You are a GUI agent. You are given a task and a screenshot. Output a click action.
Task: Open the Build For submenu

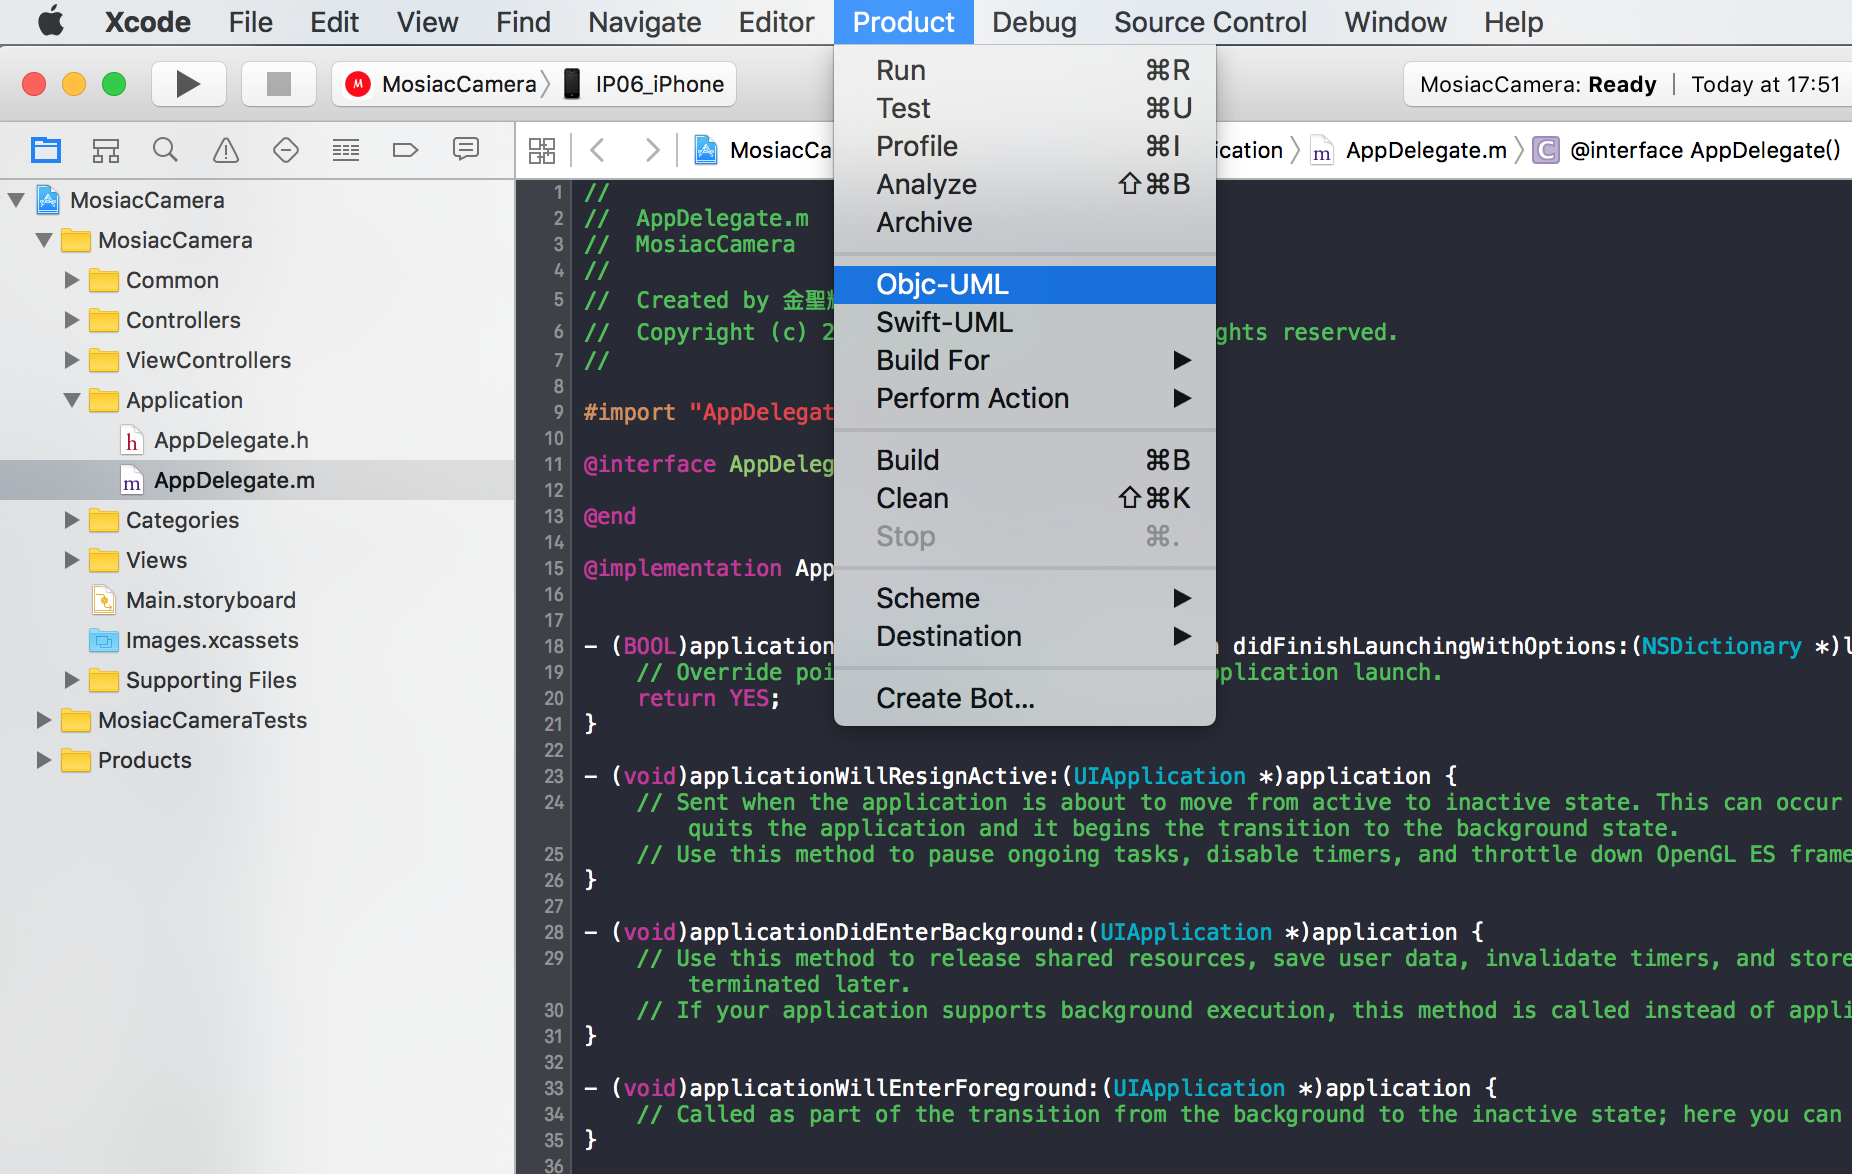tap(1025, 360)
